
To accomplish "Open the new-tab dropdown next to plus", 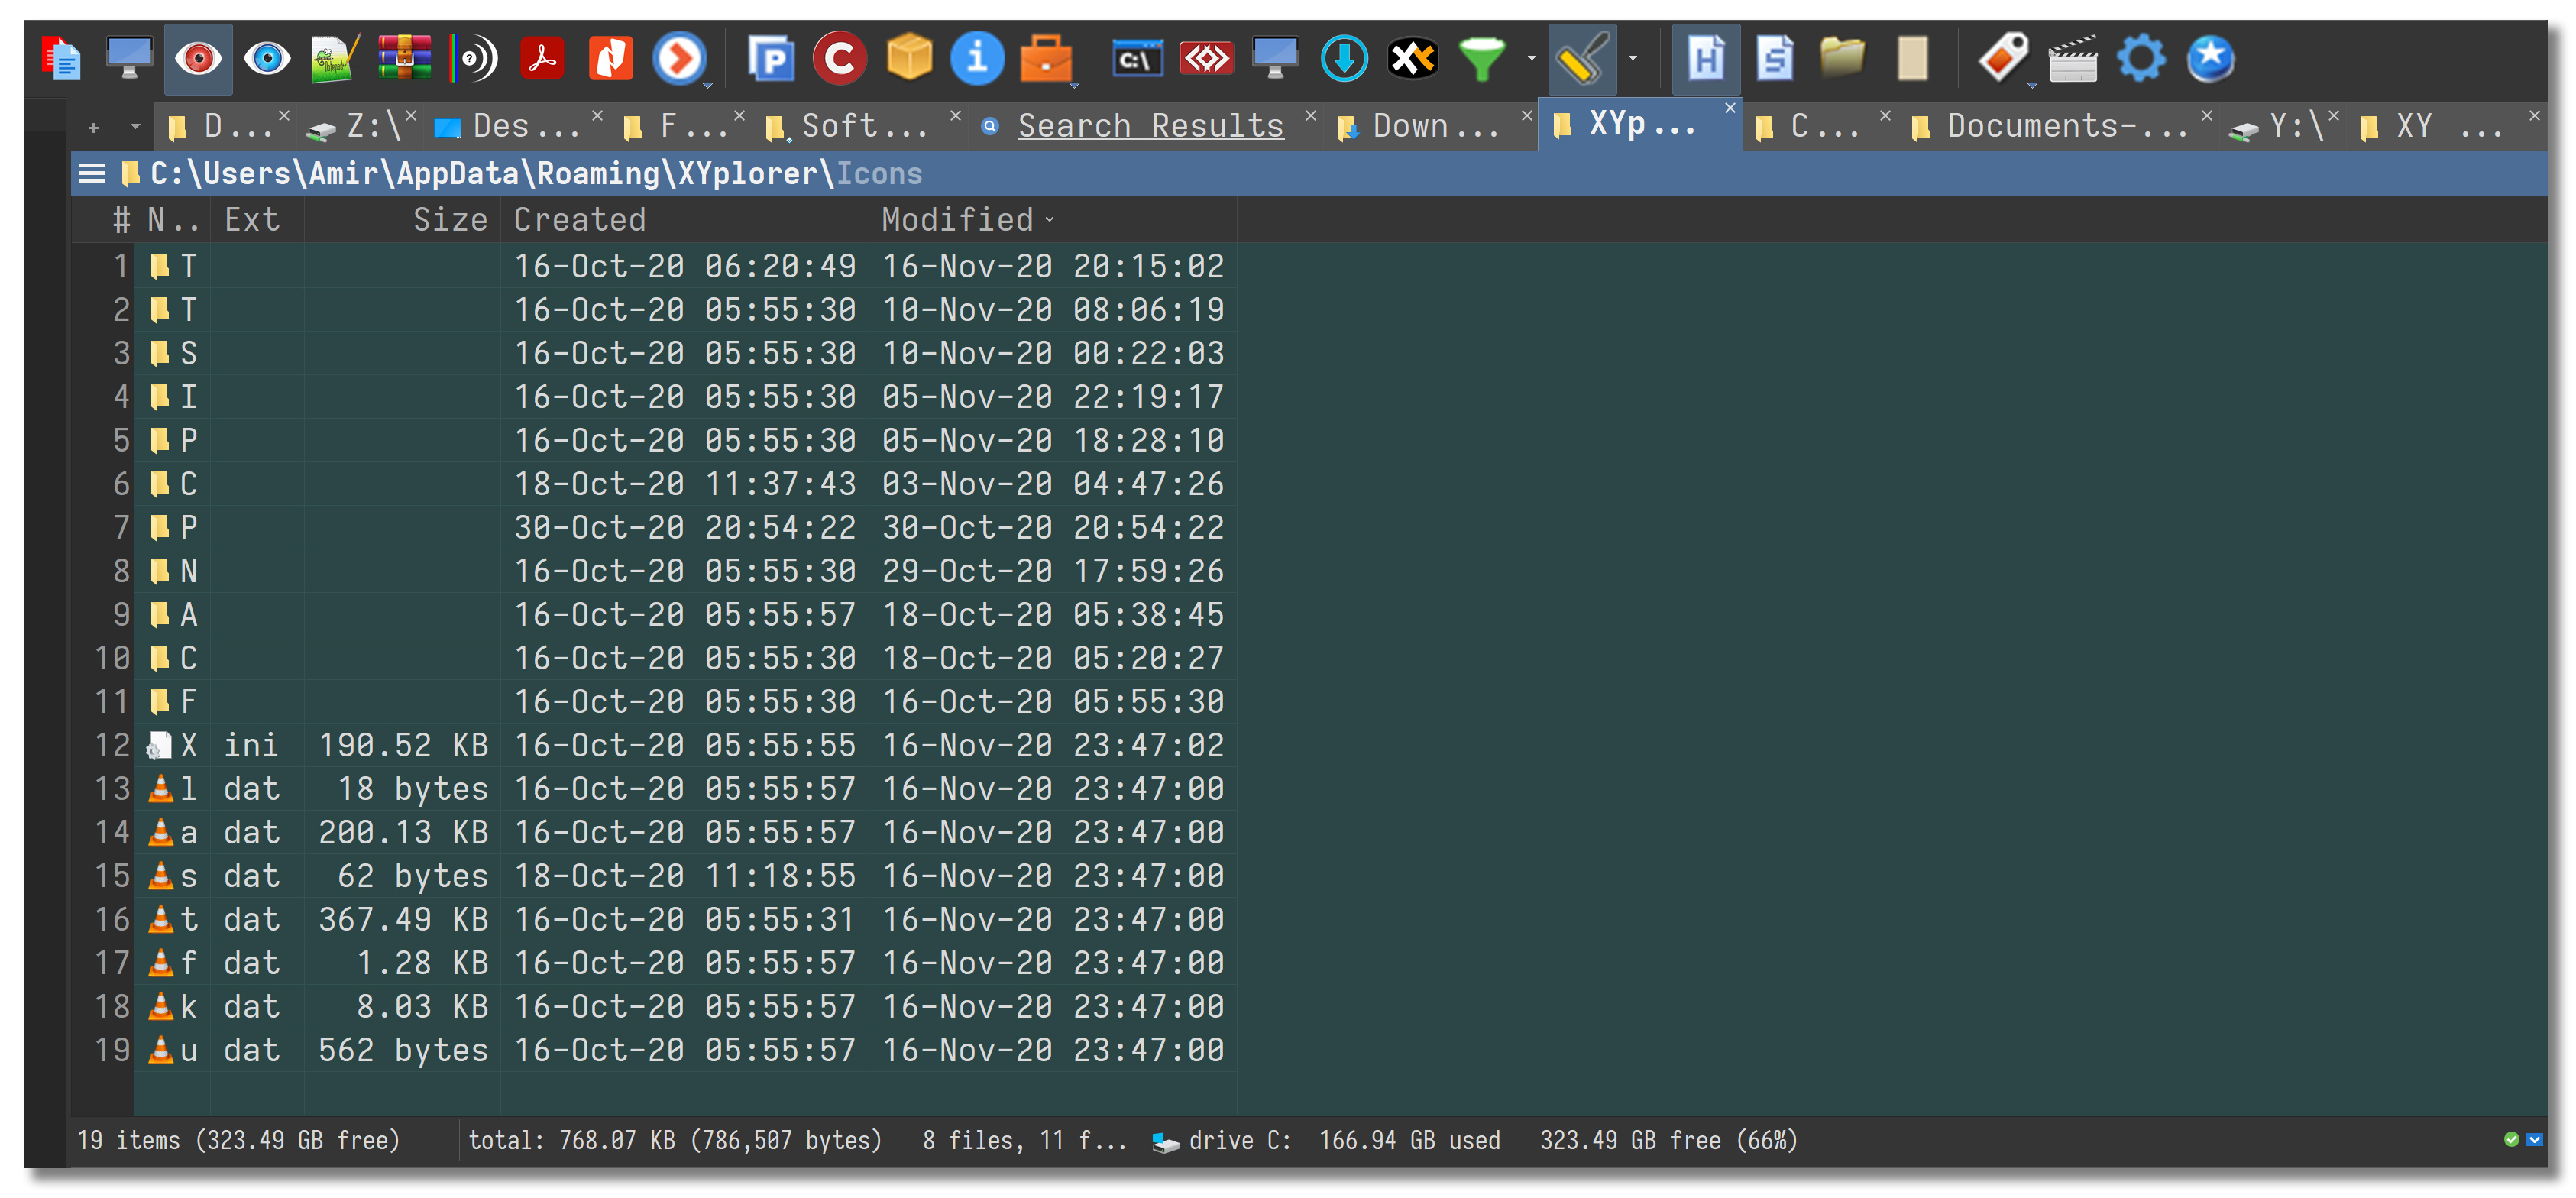I will click(x=135, y=126).
